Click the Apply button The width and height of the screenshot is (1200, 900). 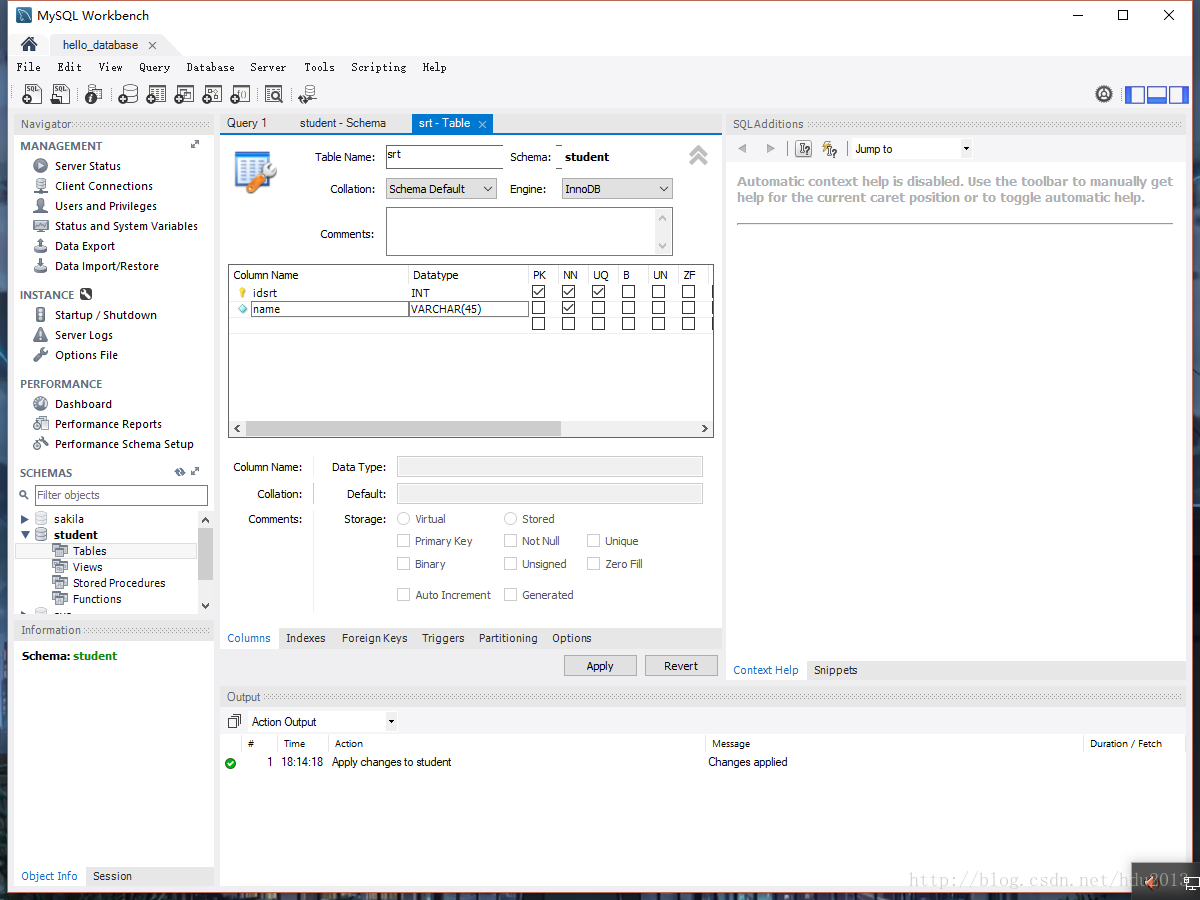600,666
